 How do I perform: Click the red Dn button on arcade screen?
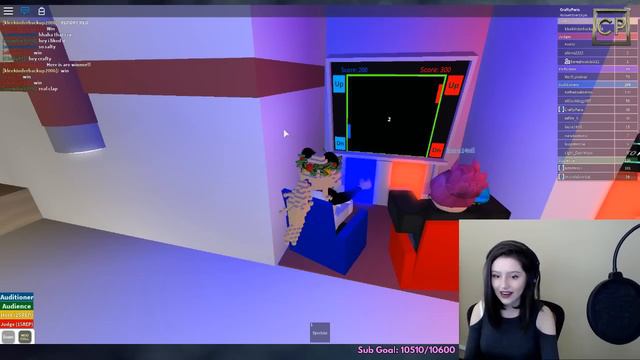point(436,150)
